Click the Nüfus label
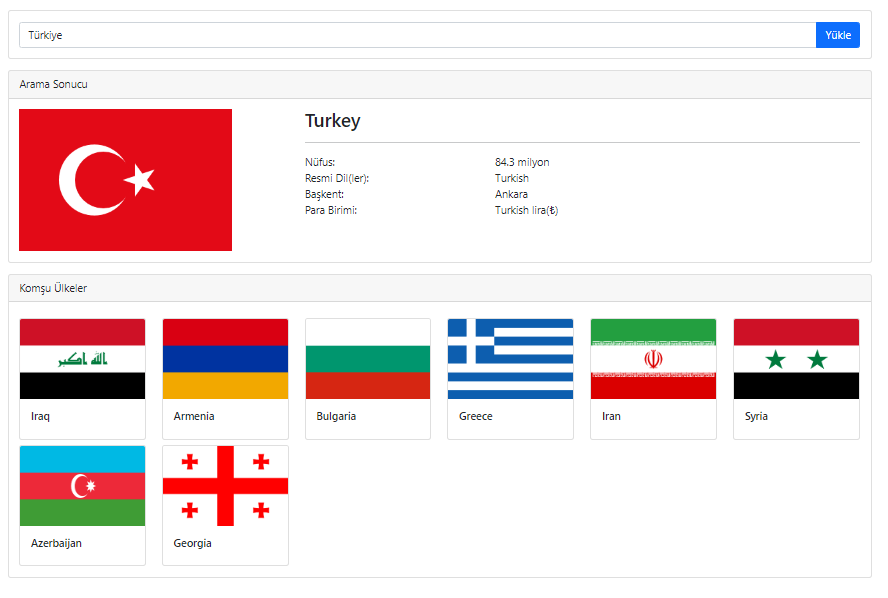888x598 pixels. pyautogui.click(x=320, y=163)
